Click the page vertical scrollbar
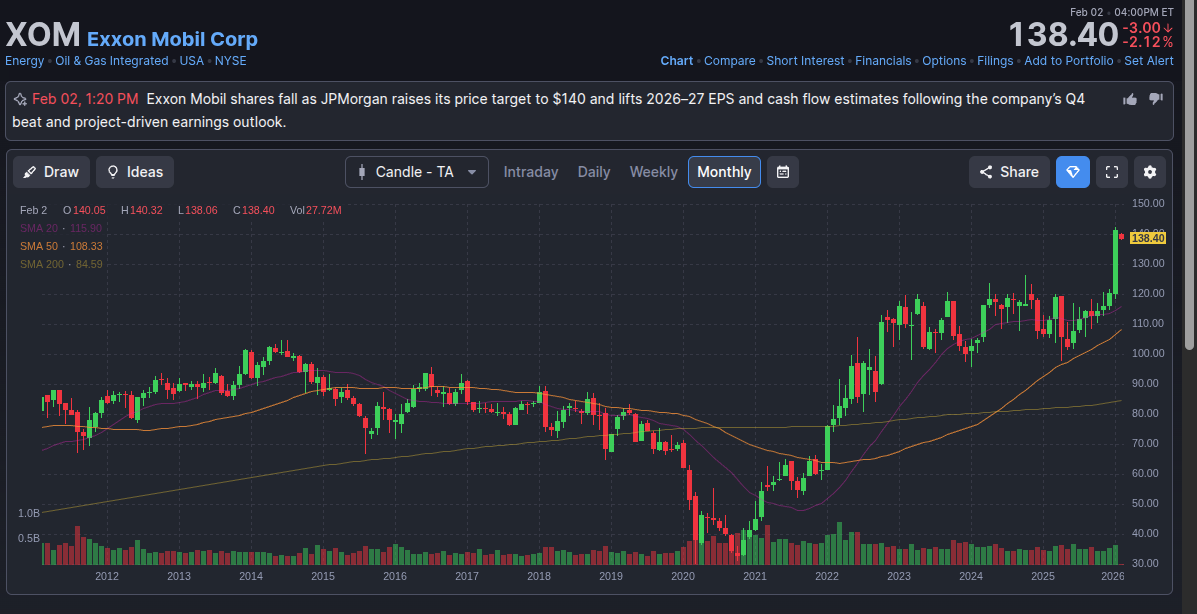Screen dimensions: 1197x614 (1189, 200)
